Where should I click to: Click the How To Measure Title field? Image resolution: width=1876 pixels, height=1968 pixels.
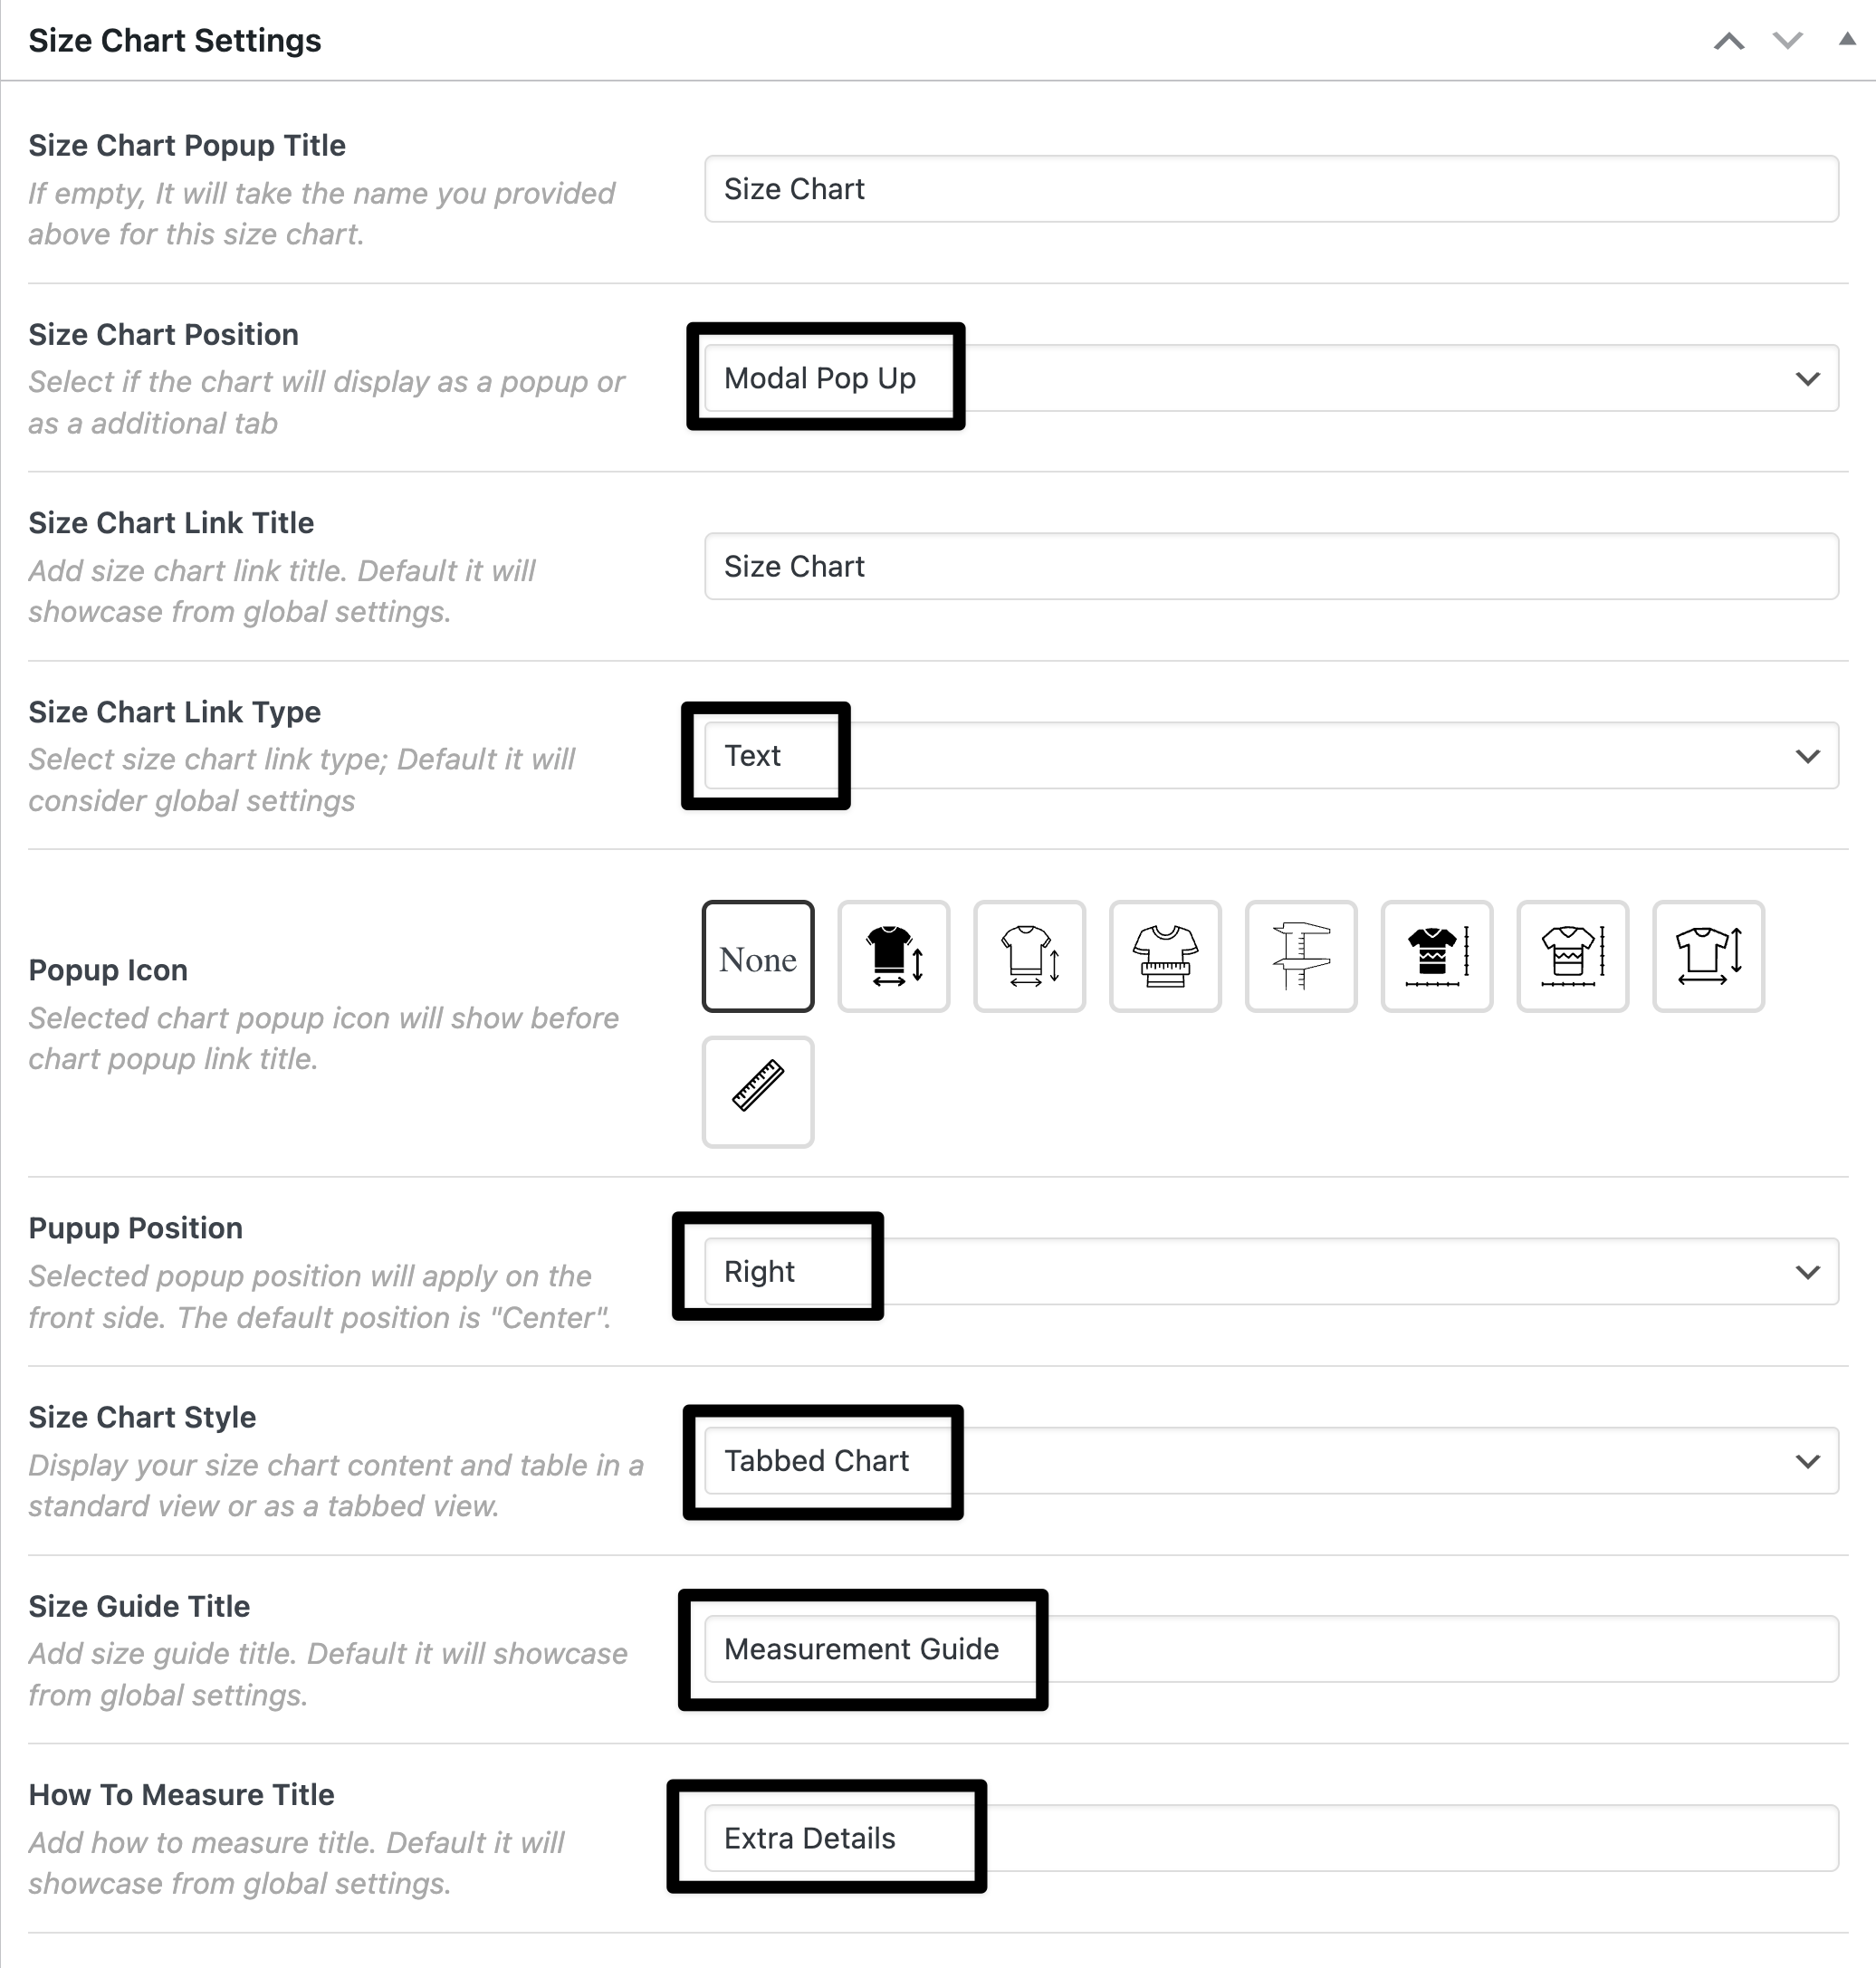pyautogui.click(x=1271, y=1838)
